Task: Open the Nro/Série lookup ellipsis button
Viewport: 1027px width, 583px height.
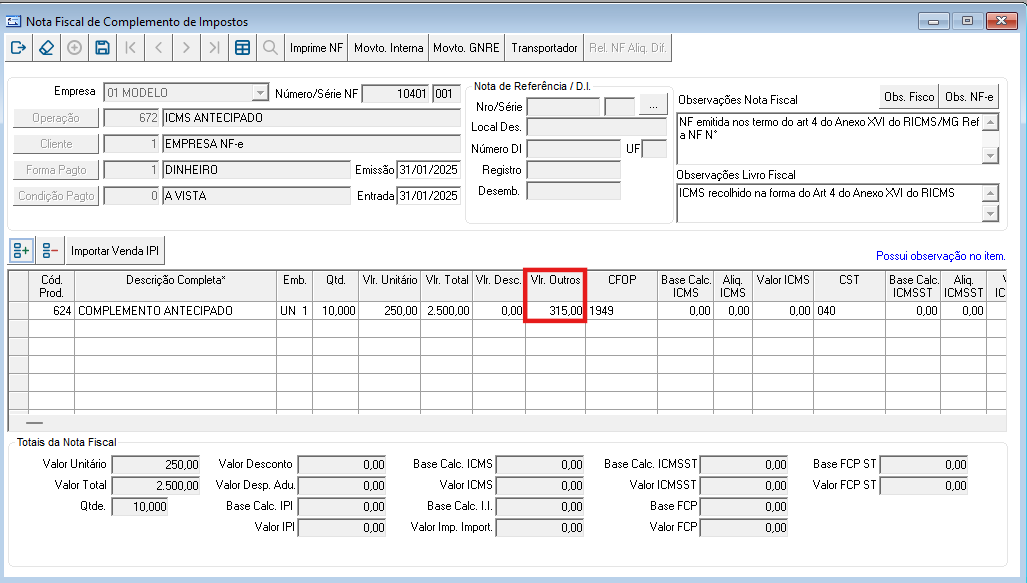Action: tap(653, 105)
